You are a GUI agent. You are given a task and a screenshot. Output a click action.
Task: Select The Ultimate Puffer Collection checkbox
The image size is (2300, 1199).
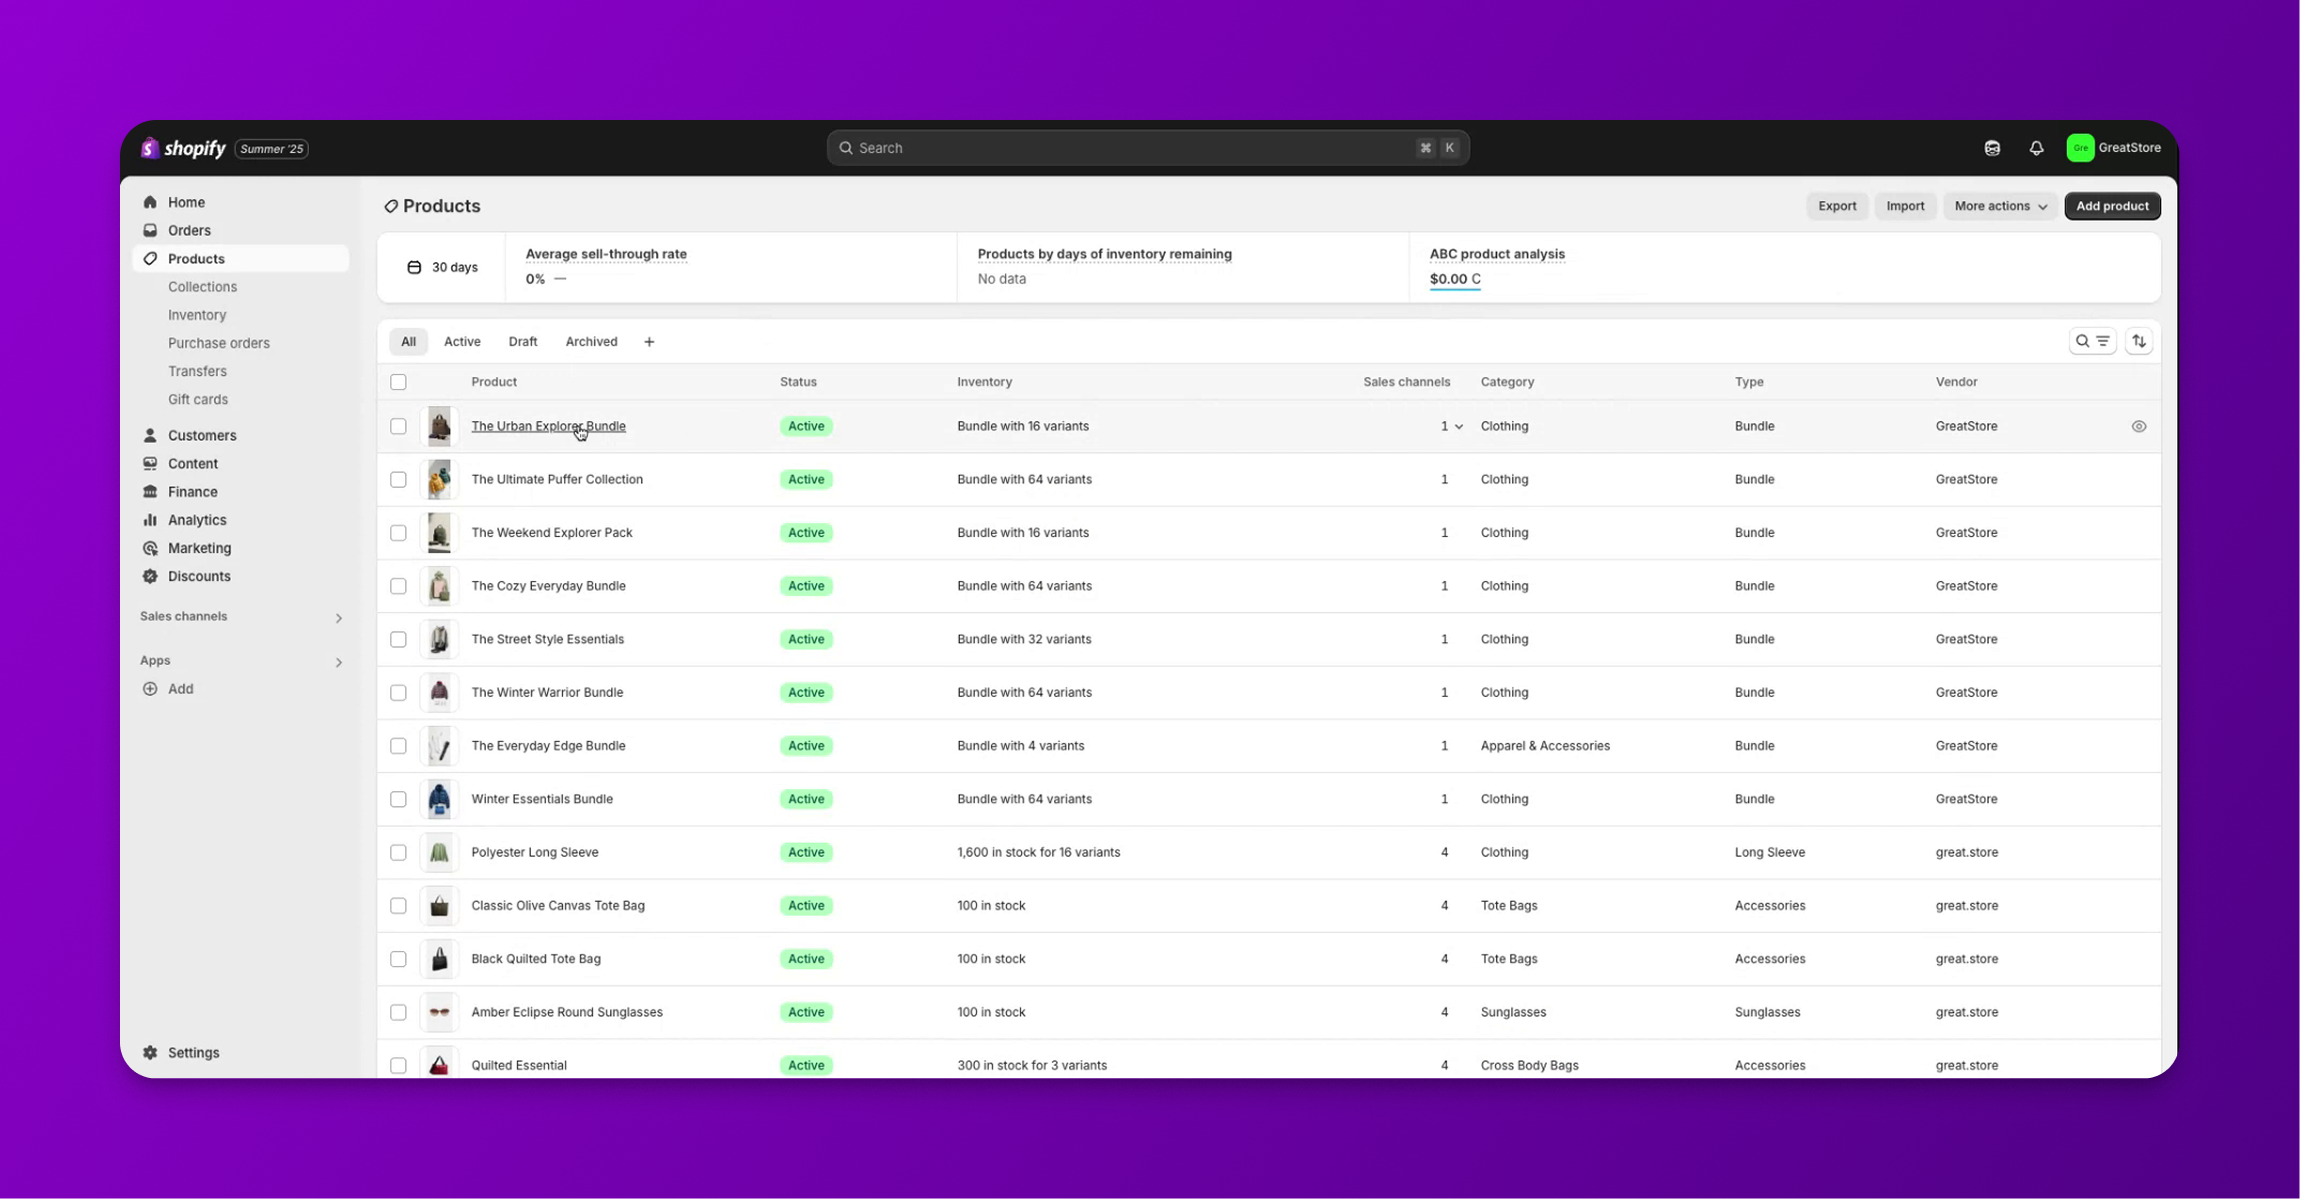coord(398,479)
